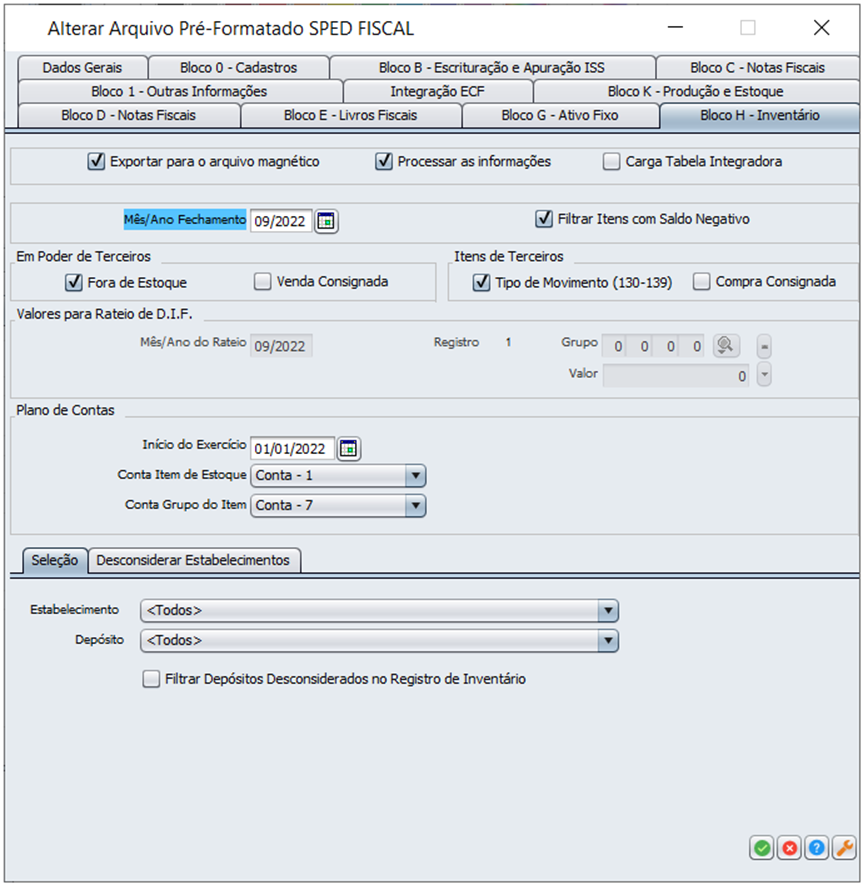Click the Mês/Ano do Rateio field
The width and height of the screenshot is (863, 885).
click(281, 346)
